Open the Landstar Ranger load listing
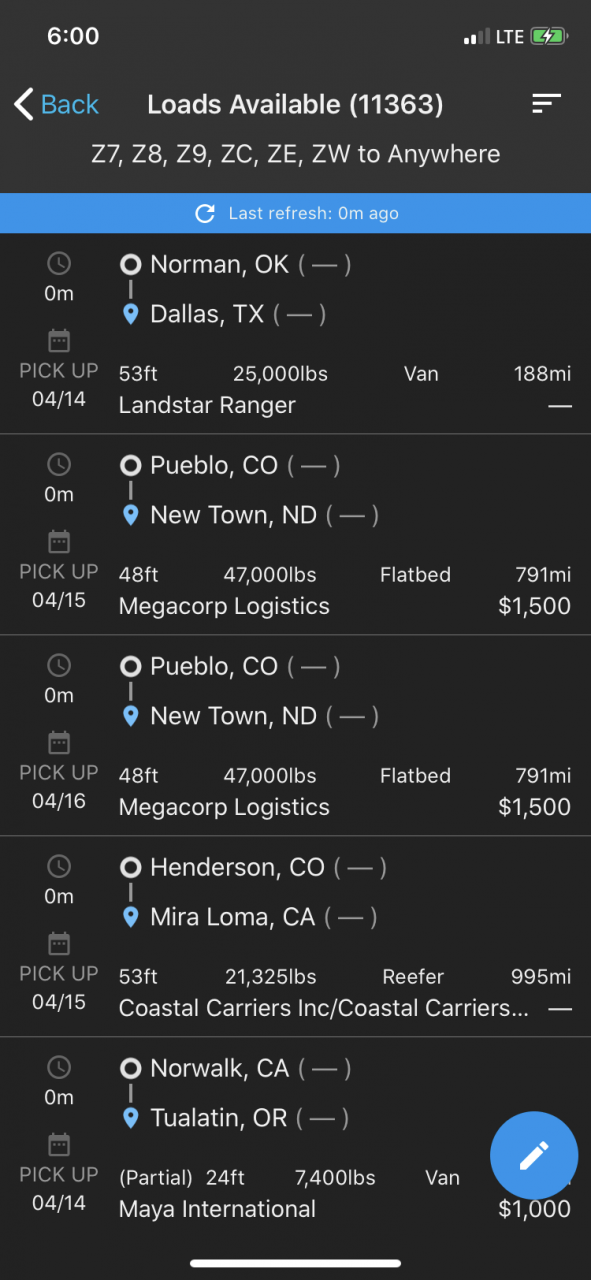Image resolution: width=591 pixels, height=1280 pixels. [295, 334]
